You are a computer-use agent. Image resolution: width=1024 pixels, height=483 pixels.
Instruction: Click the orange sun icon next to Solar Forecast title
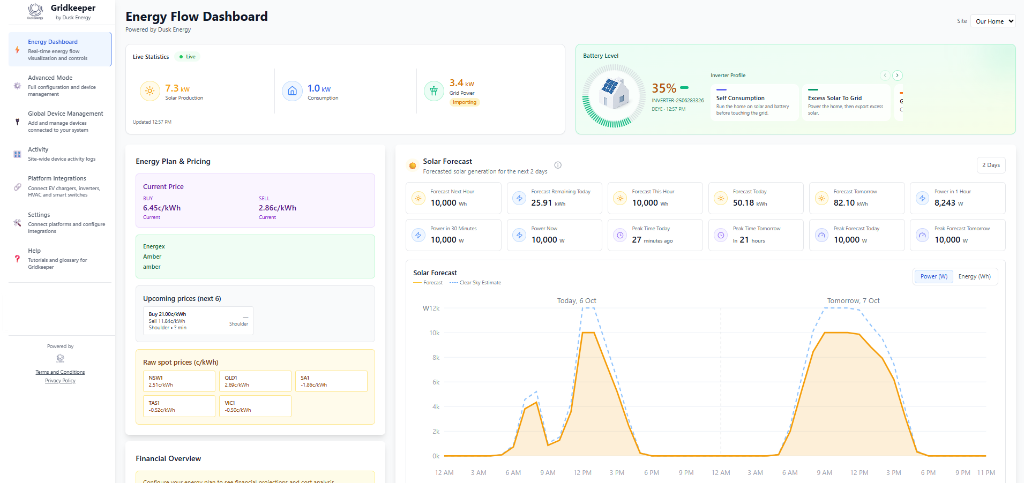[x=413, y=166]
